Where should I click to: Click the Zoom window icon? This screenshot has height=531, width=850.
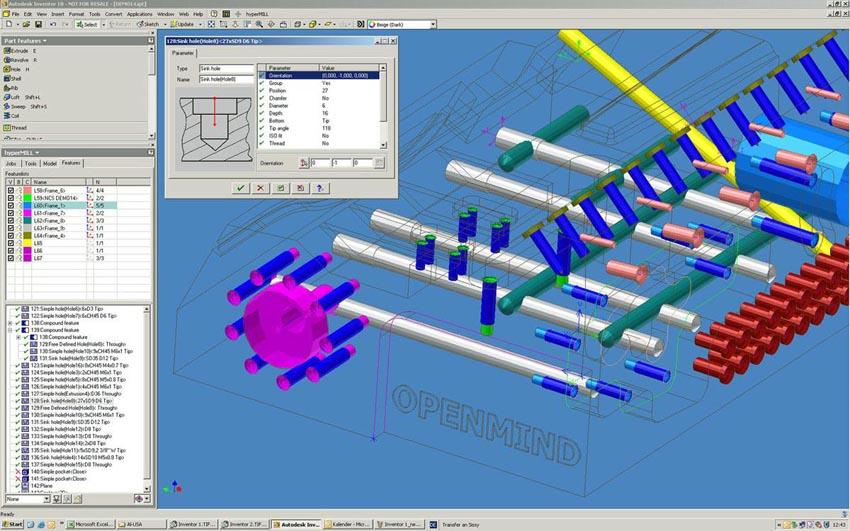(x=223, y=24)
